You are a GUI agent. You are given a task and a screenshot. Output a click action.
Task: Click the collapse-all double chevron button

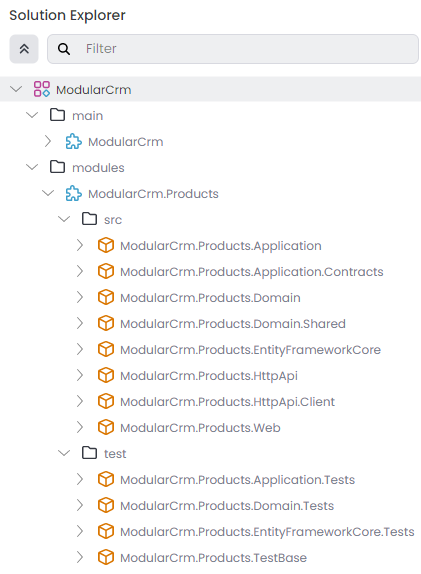(24, 49)
